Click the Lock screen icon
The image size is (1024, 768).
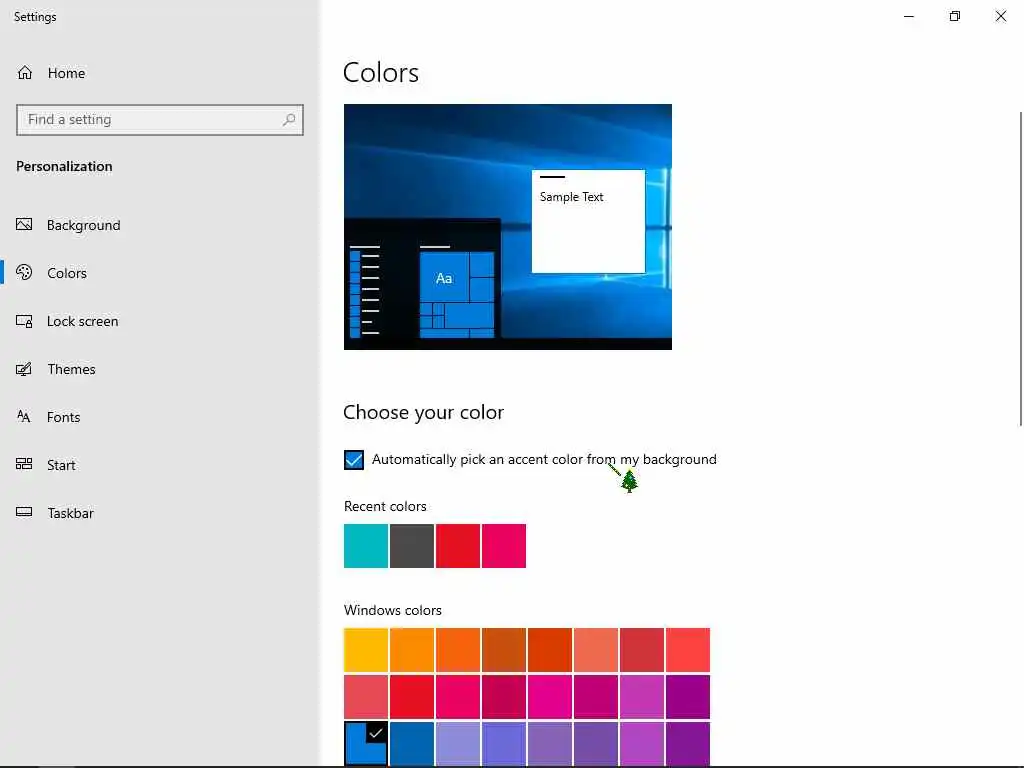click(x=24, y=321)
